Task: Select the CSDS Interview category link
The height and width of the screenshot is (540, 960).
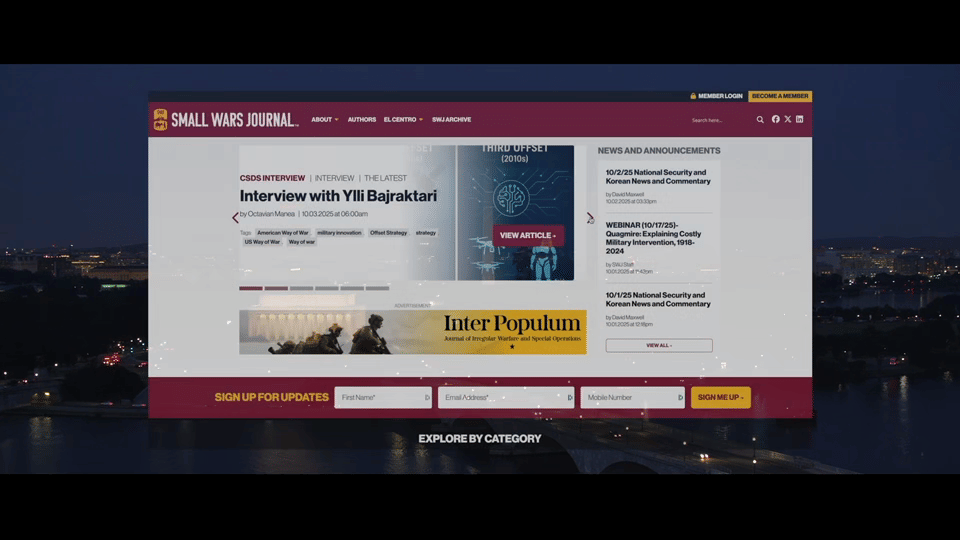Action: pyautogui.click(x=272, y=178)
